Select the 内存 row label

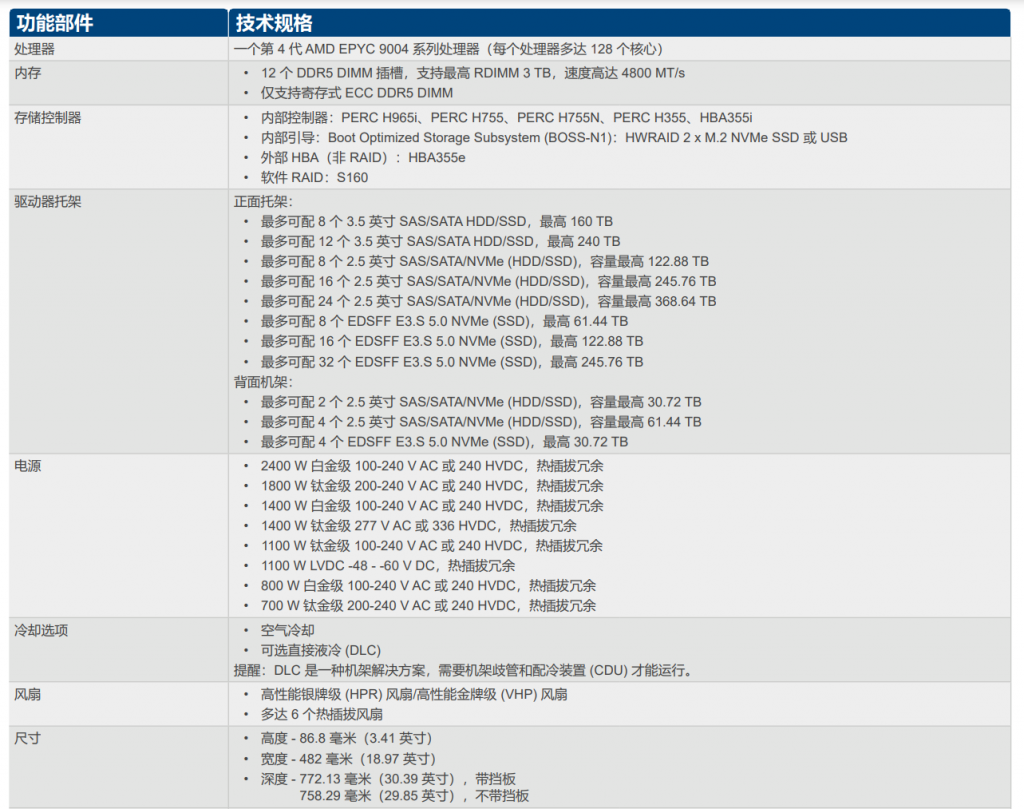point(27,73)
